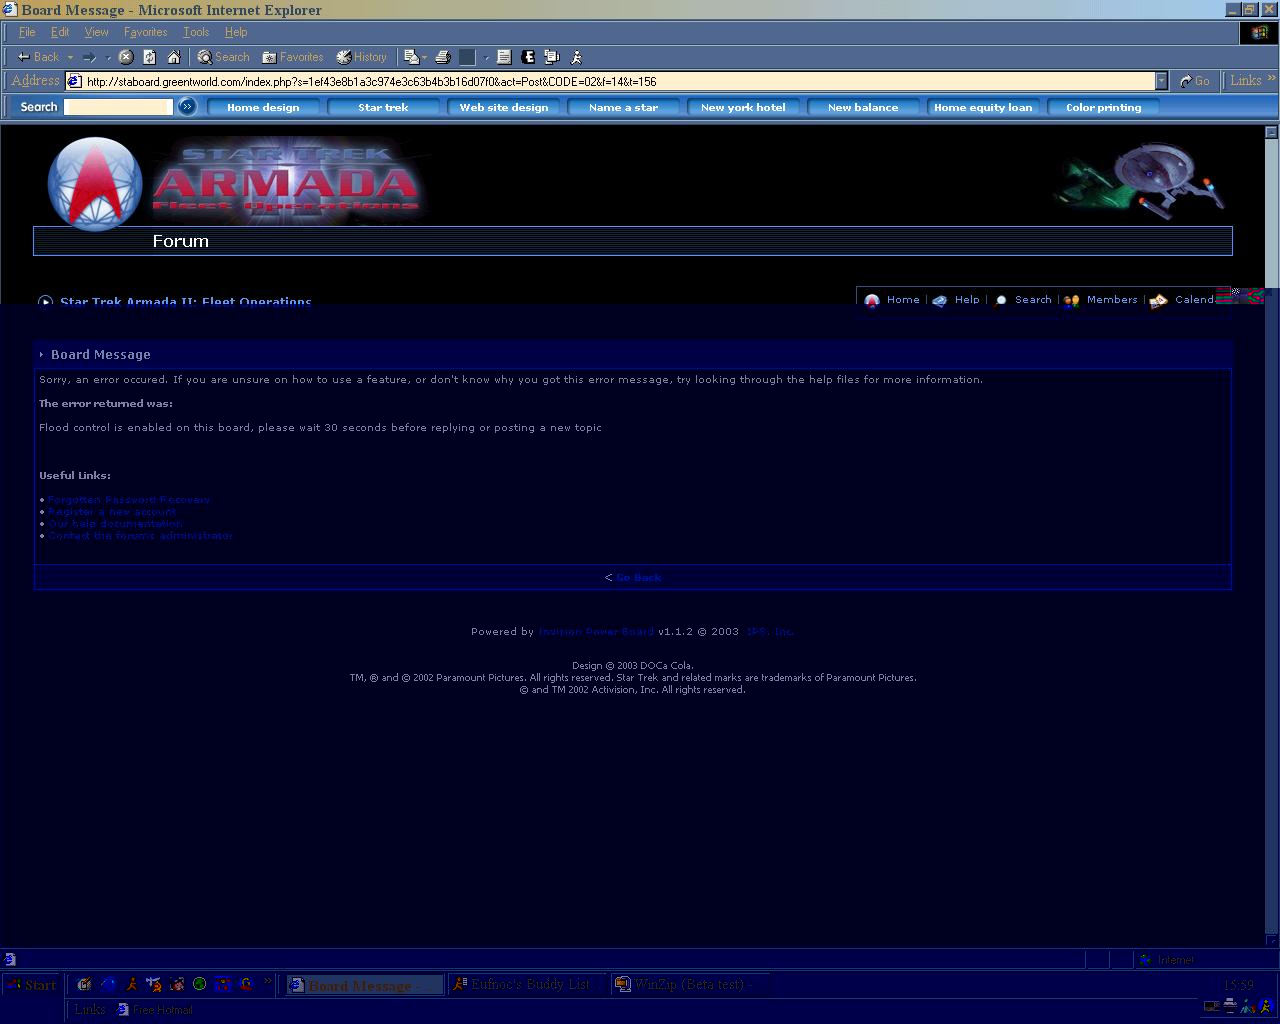Open Star Trek Armada II: Fleet Operations link
The width and height of the screenshot is (1280, 1024).
(x=186, y=301)
